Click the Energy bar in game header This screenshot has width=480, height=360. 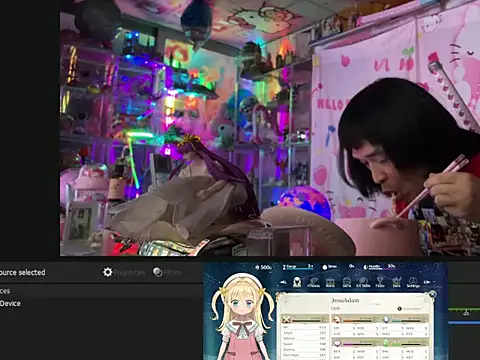[x=298, y=267]
